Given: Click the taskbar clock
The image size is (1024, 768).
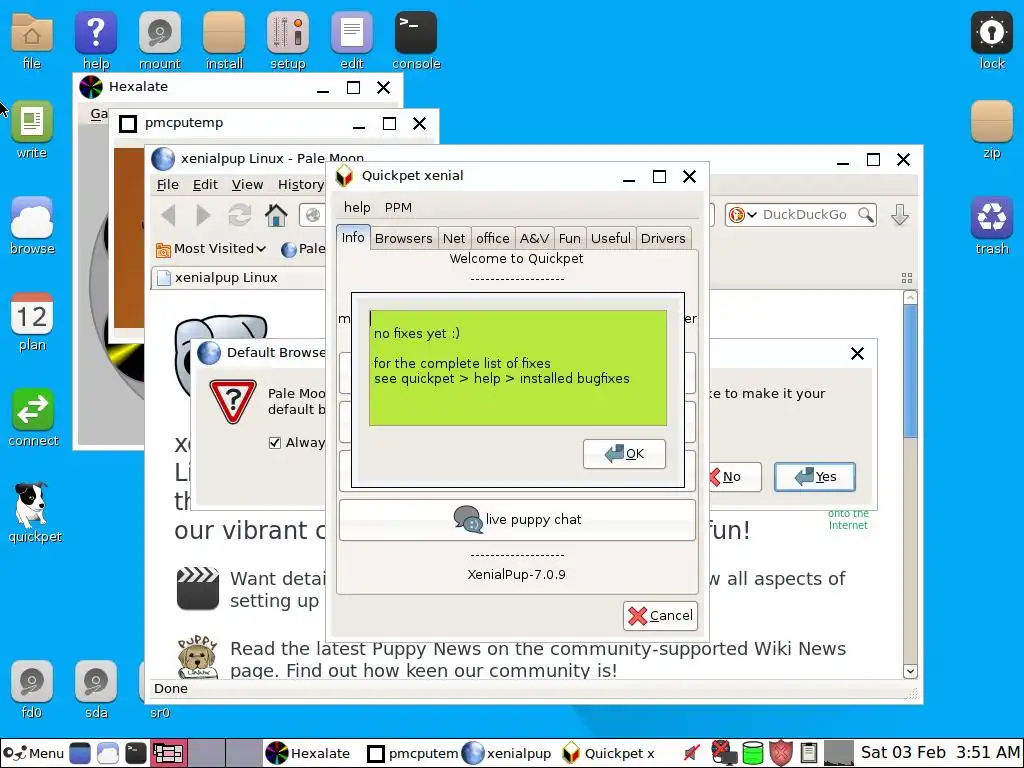Looking at the screenshot, I should pyautogui.click(x=940, y=752).
